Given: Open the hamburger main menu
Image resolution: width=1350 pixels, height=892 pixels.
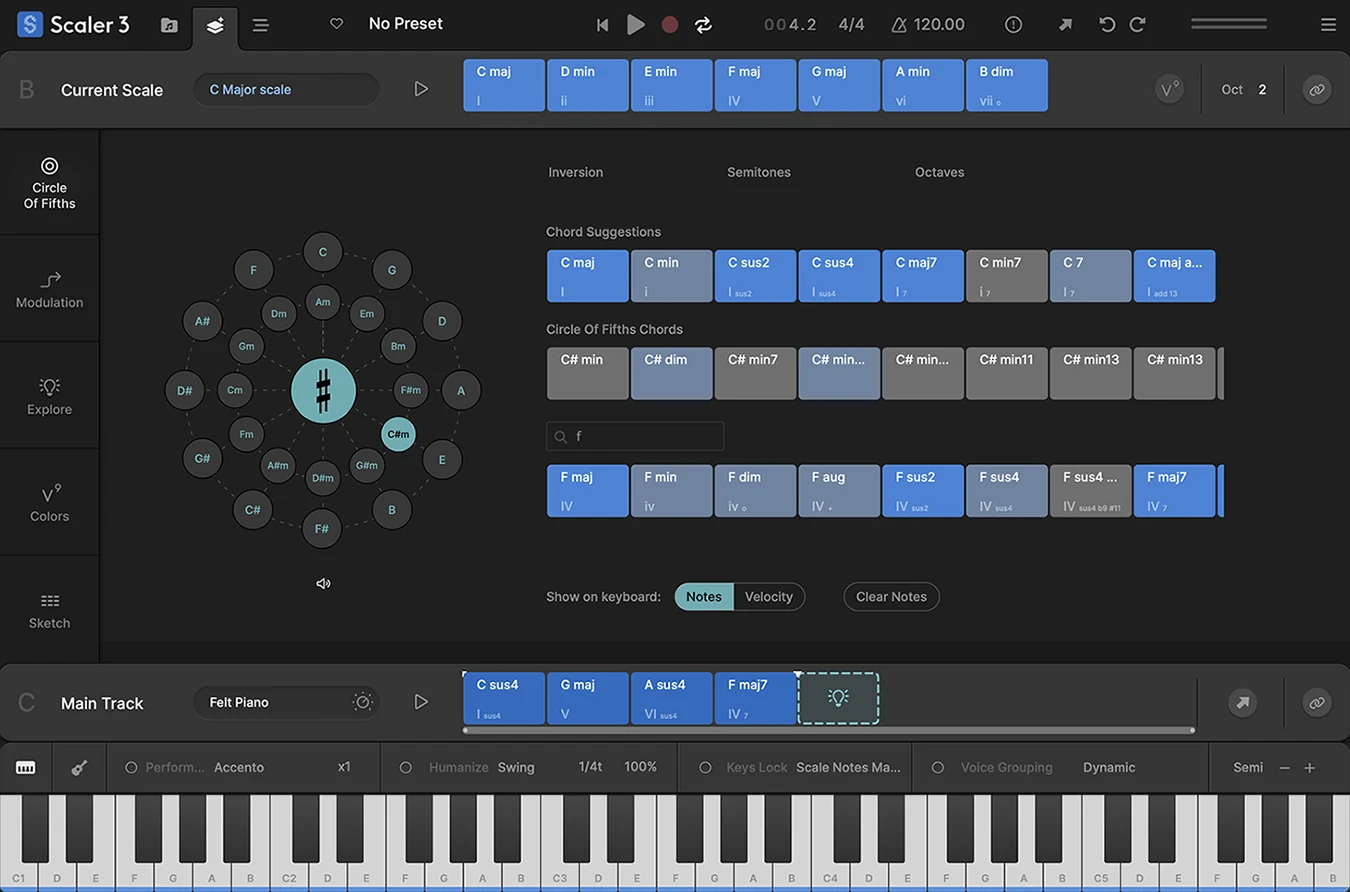Looking at the screenshot, I should click(1328, 25).
